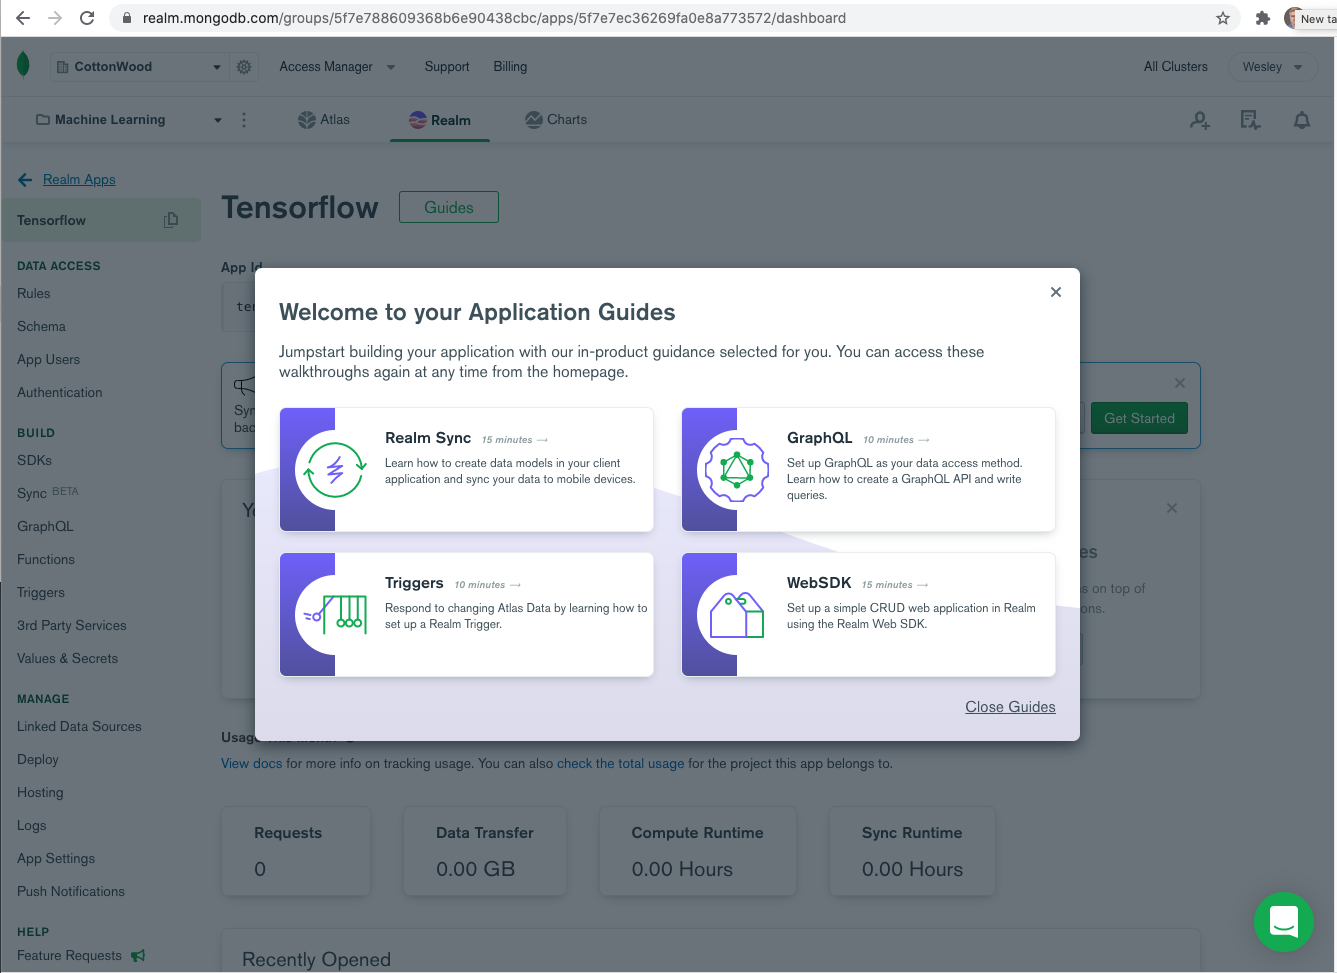Open Functions in sidebar

click(46, 560)
